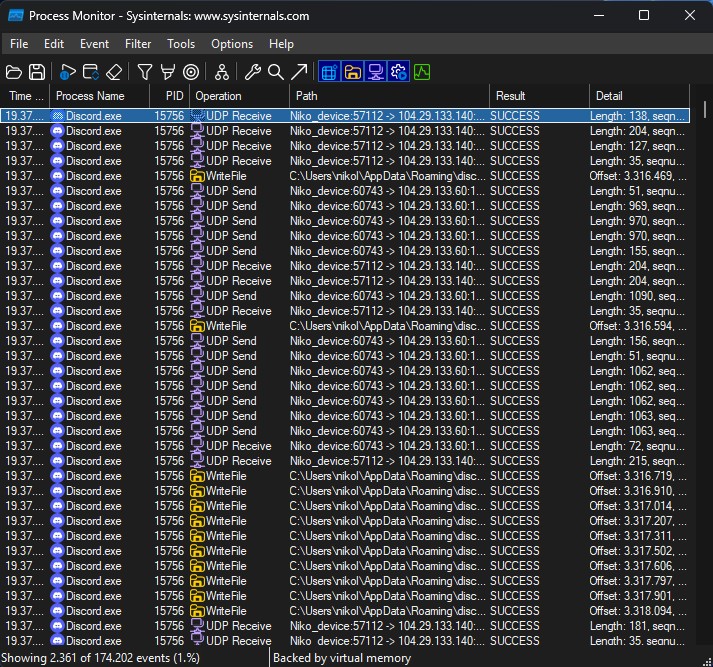The image size is (713, 667).
Task: Show the Process Tree toolbar icon
Action: [x=222, y=72]
